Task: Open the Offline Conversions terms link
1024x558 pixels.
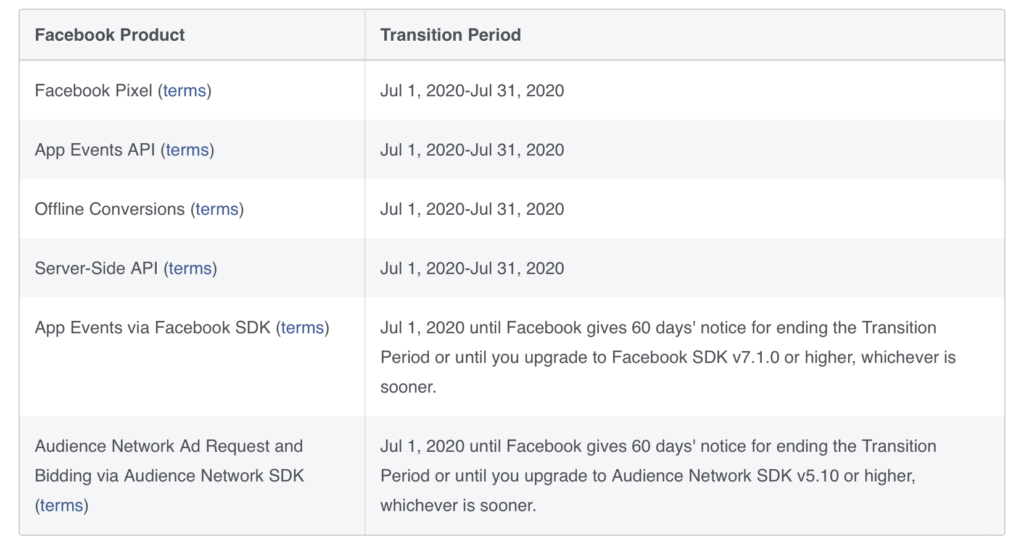Action: [217, 209]
